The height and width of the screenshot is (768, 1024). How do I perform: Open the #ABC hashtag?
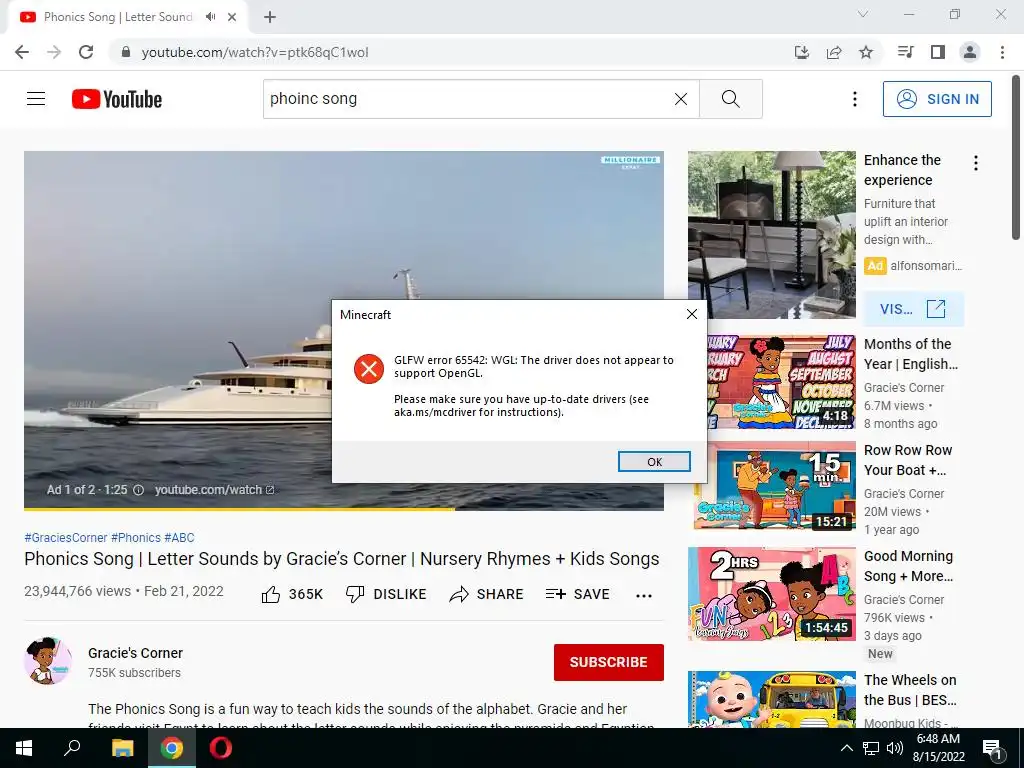[179, 537]
